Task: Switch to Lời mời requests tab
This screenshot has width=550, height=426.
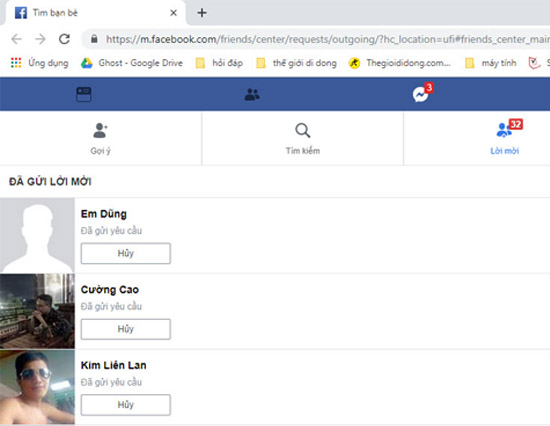Action: click(504, 139)
